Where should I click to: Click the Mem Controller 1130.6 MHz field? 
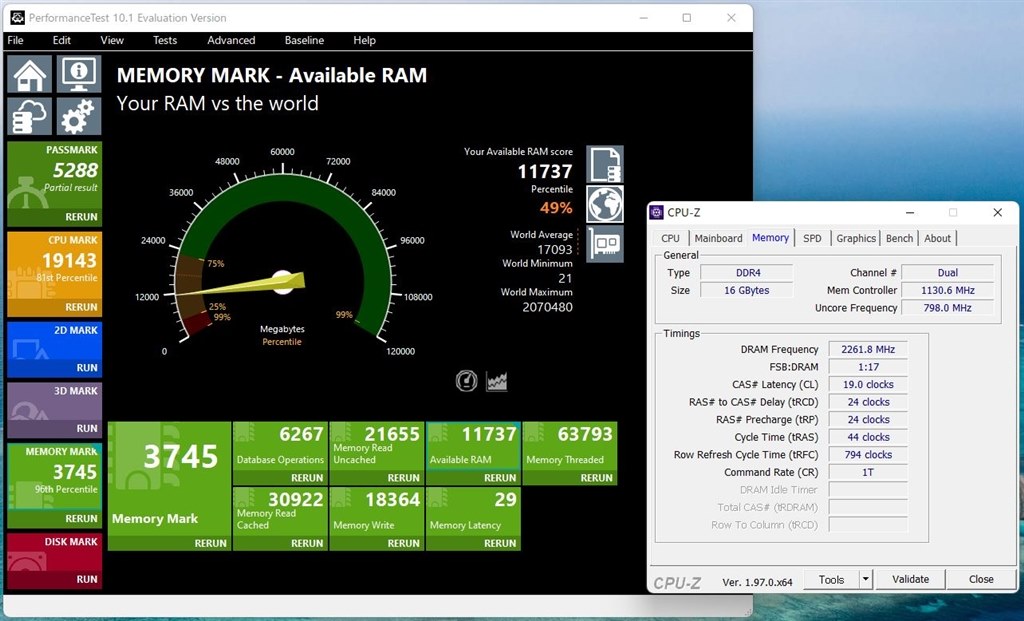point(948,291)
